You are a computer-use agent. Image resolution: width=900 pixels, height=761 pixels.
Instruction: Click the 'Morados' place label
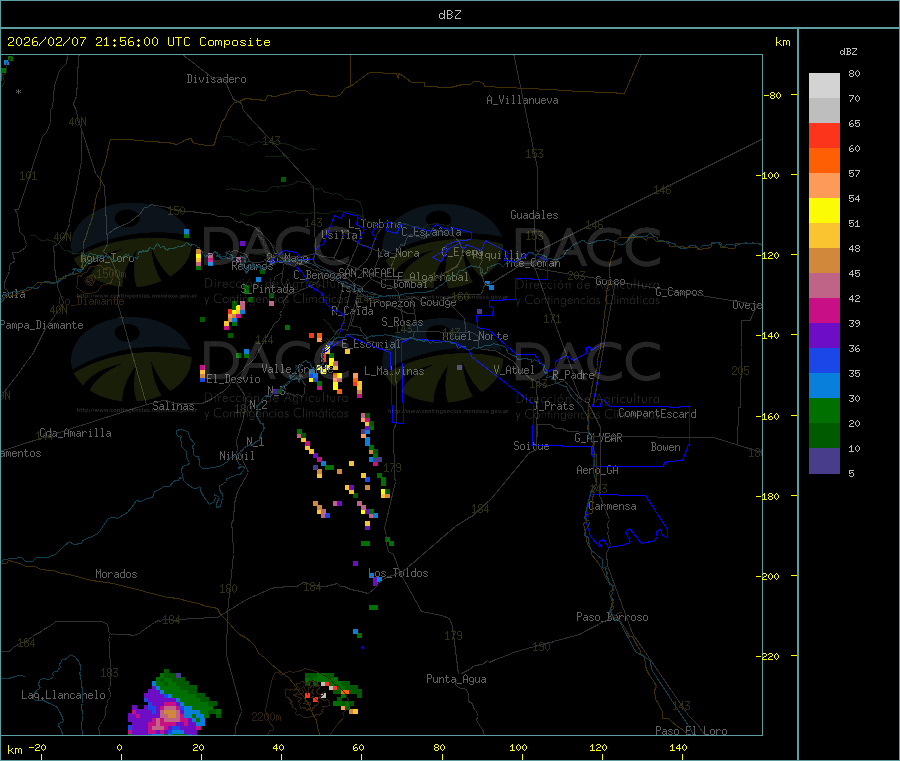pos(116,574)
